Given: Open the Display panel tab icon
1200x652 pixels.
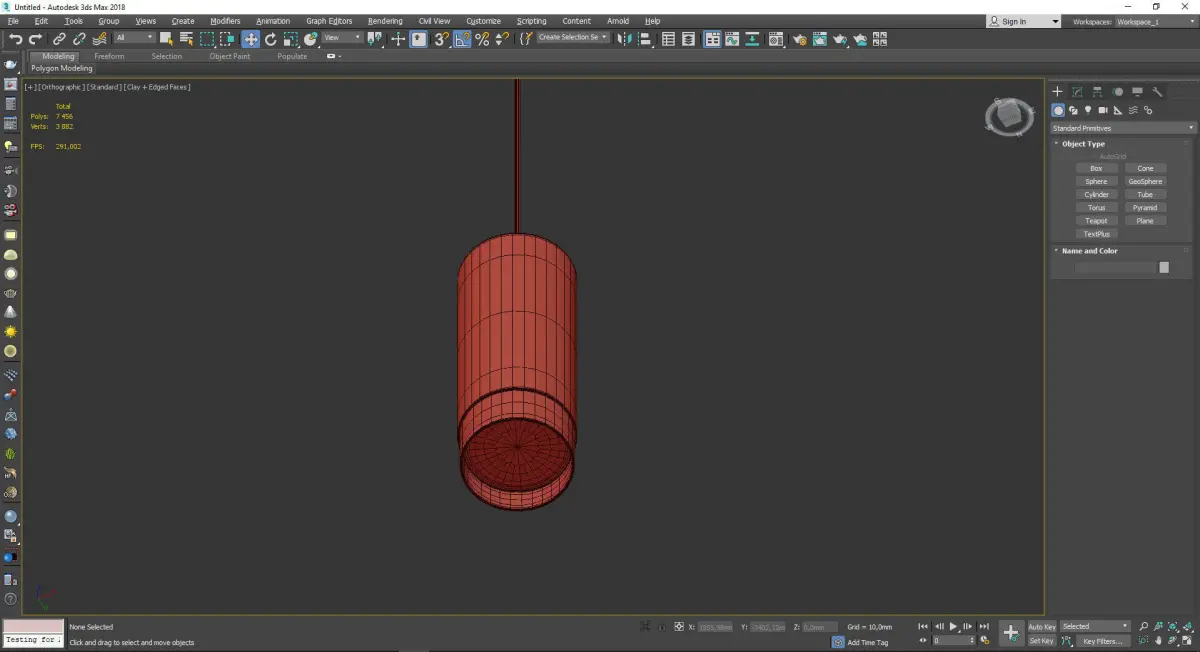Looking at the screenshot, I should 1137,91.
